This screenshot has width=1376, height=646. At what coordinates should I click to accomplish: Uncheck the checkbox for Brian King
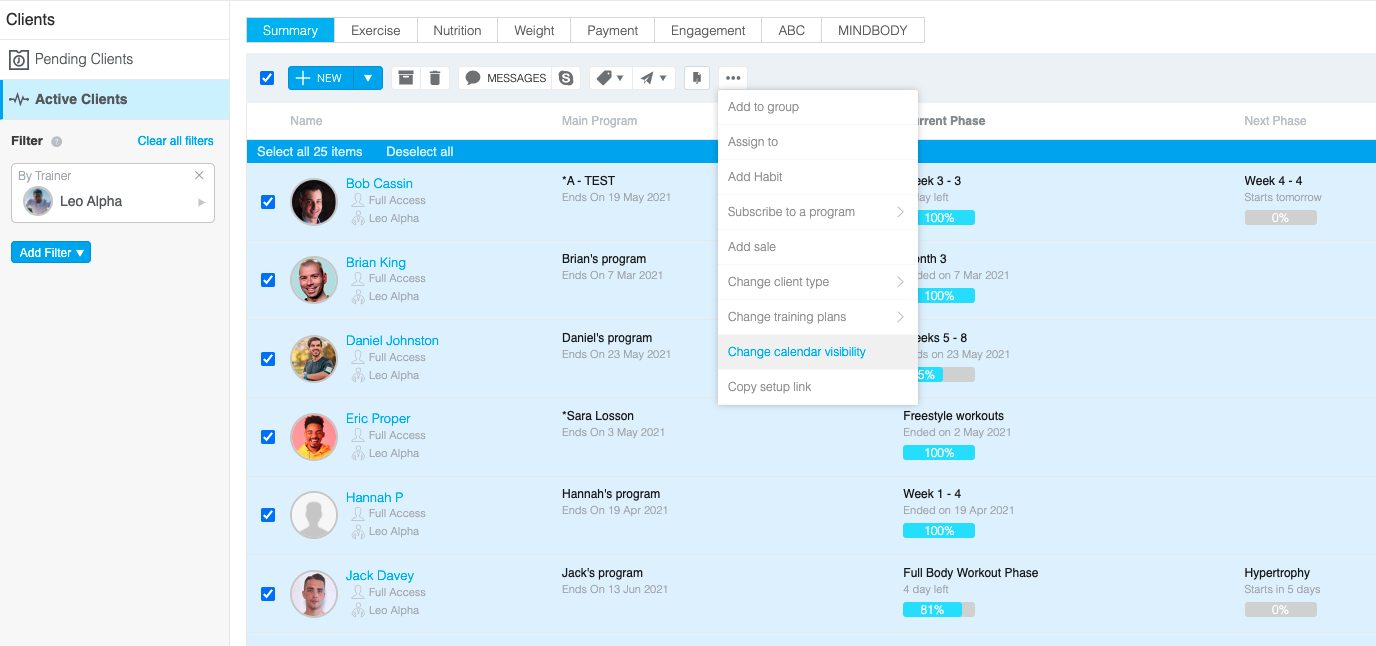pos(268,280)
